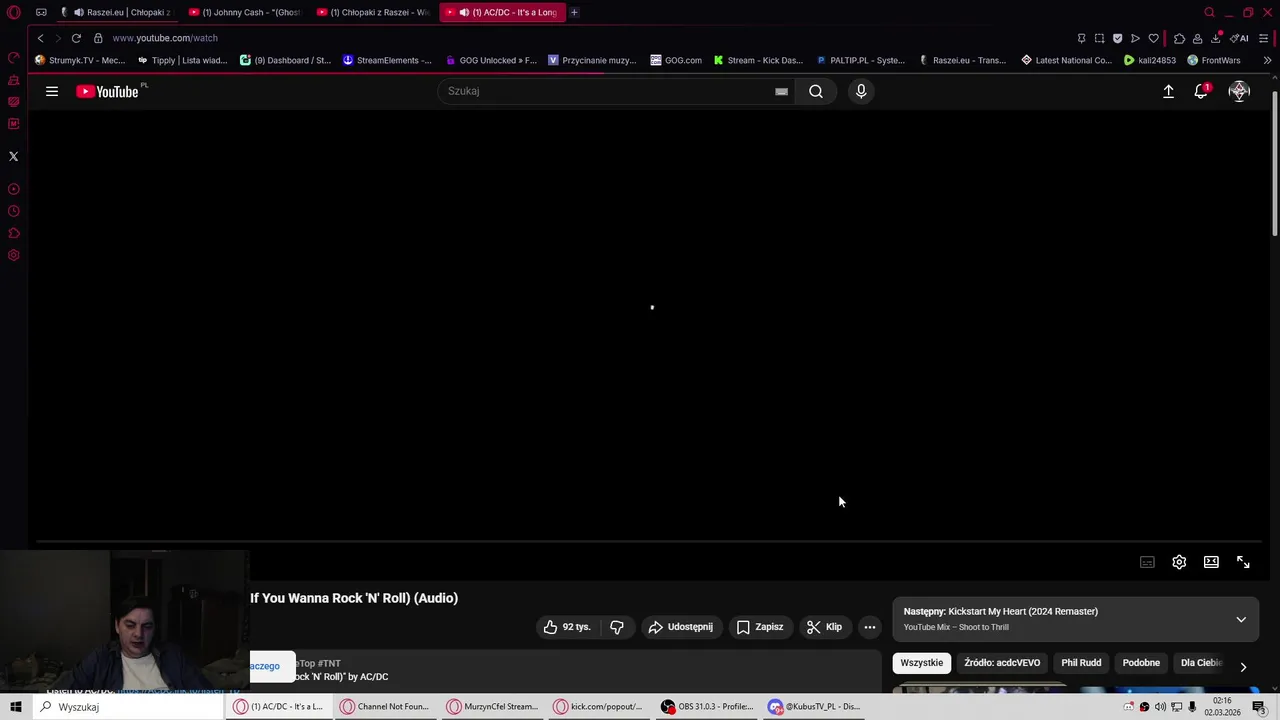The width and height of the screenshot is (1280, 720).
Task: Click the Windows taskbar Wyszukaj search box
Action: 128,707
